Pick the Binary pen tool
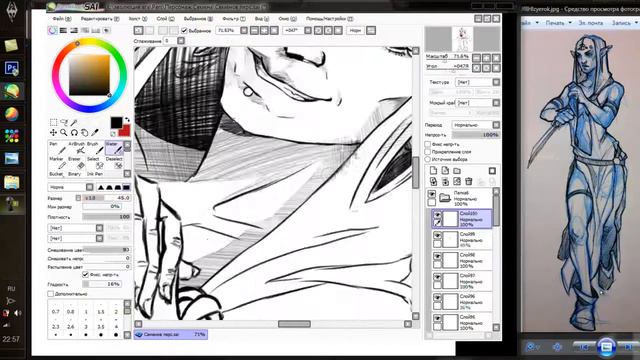 75,174
